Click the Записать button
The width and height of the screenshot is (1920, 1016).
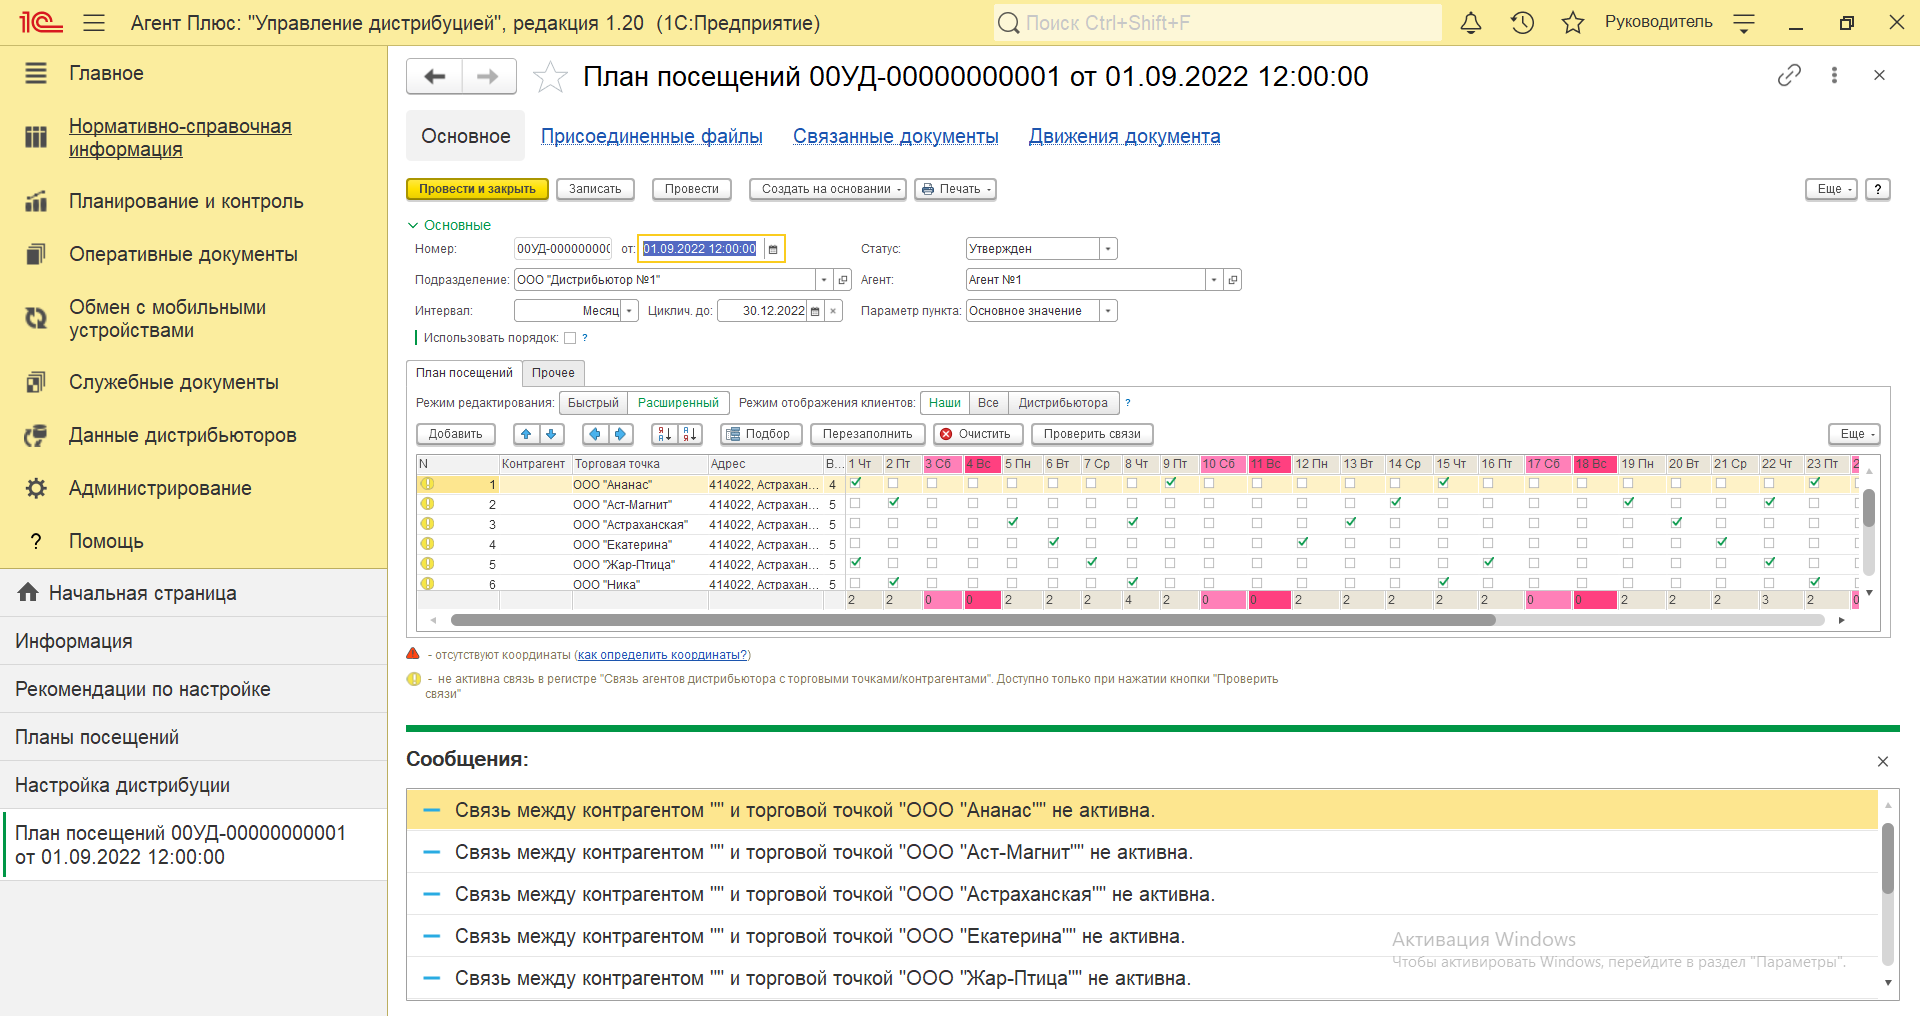(595, 189)
